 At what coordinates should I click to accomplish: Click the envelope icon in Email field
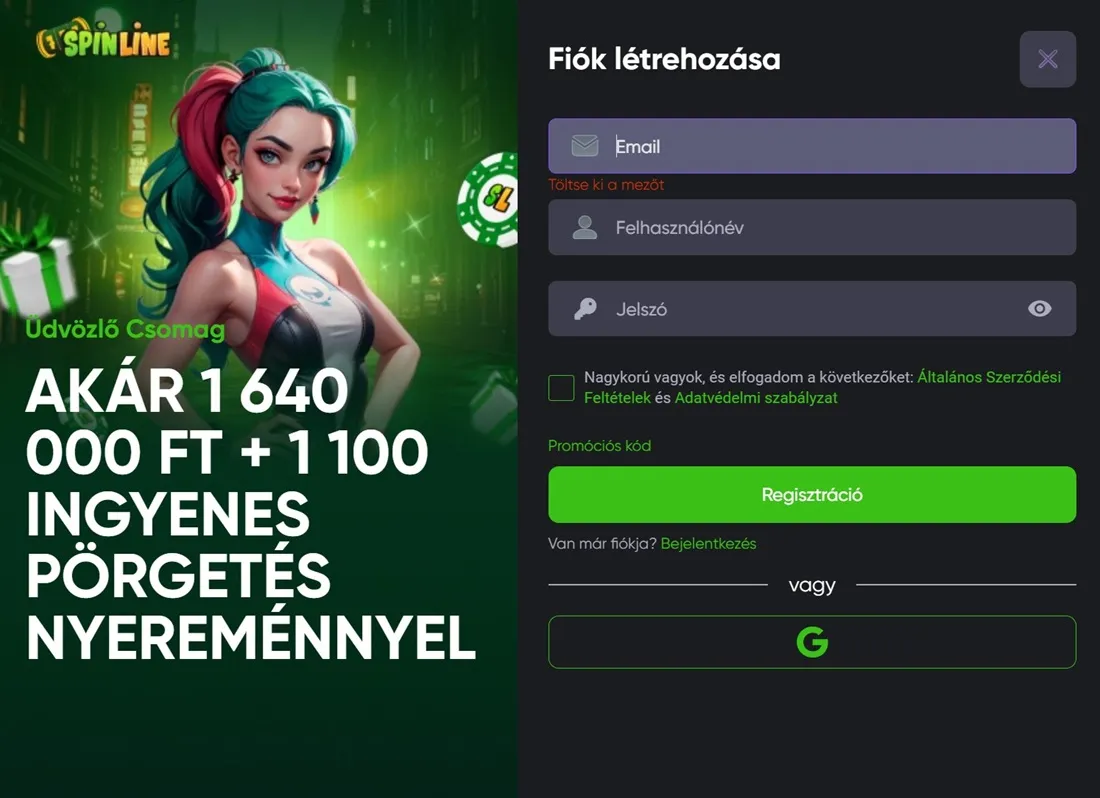click(584, 146)
